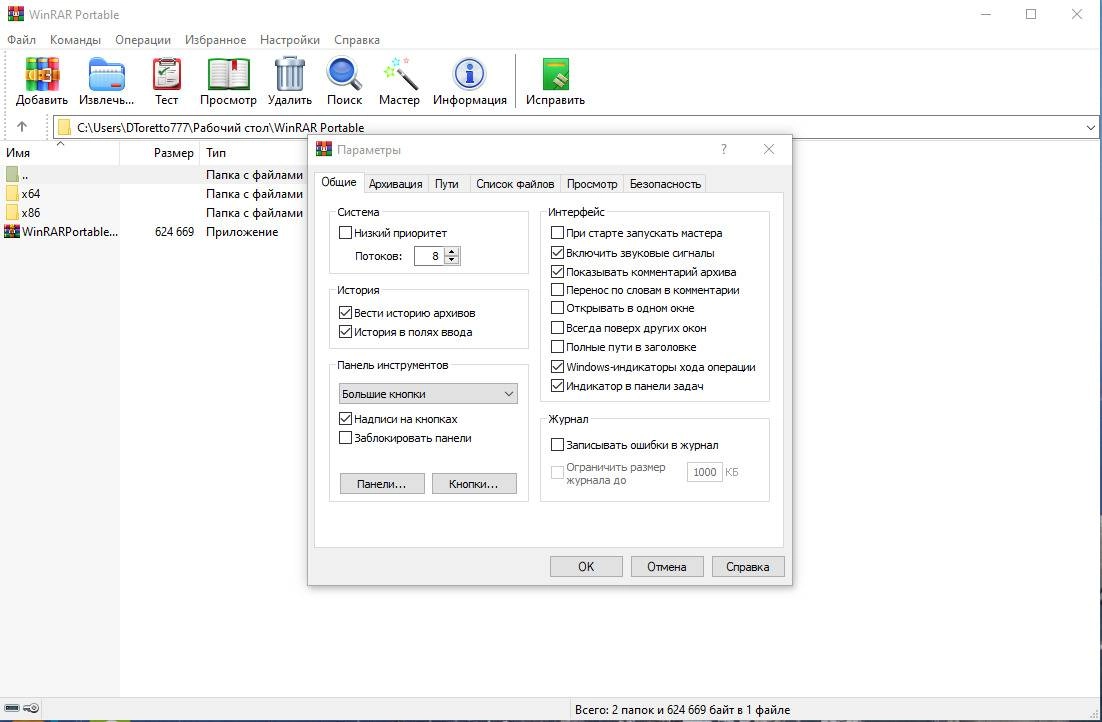Click the Панели... button

(x=382, y=484)
